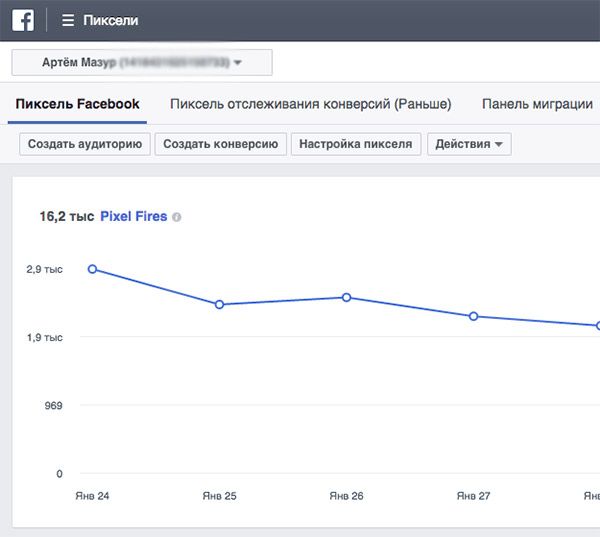Select the Янв 24 data point
Image resolution: width=600 pixels, height=537 pixels.
92,269
